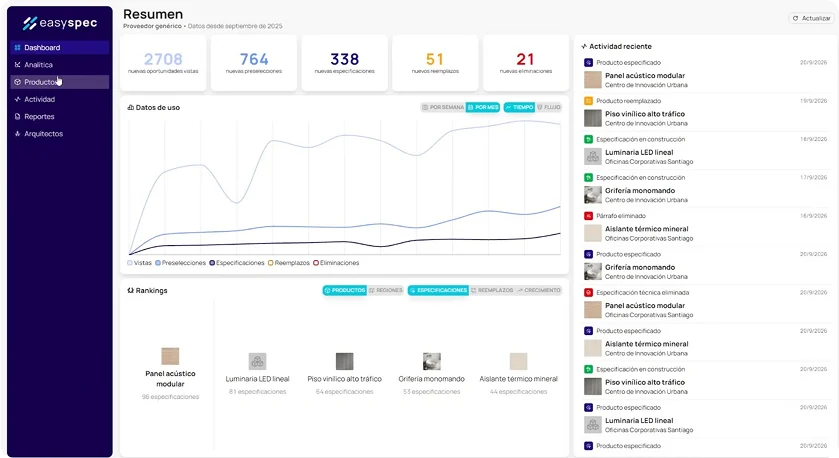Open Panel acústico modular ranking thumbnail
839x458 pixels.
click(x=170, y=356)
